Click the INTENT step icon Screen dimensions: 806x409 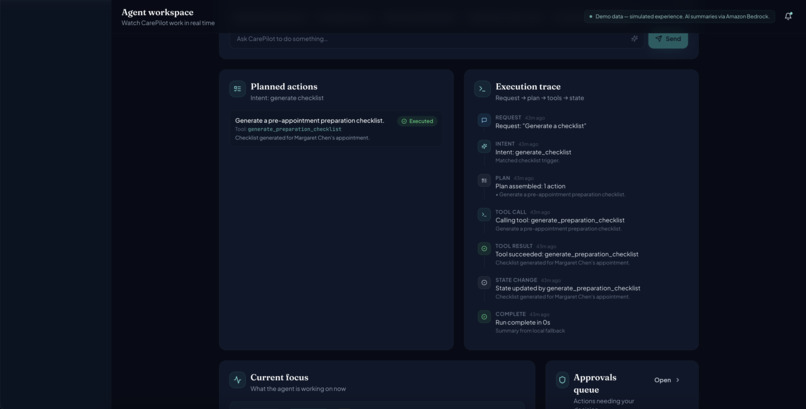click(x=484, y=146)
